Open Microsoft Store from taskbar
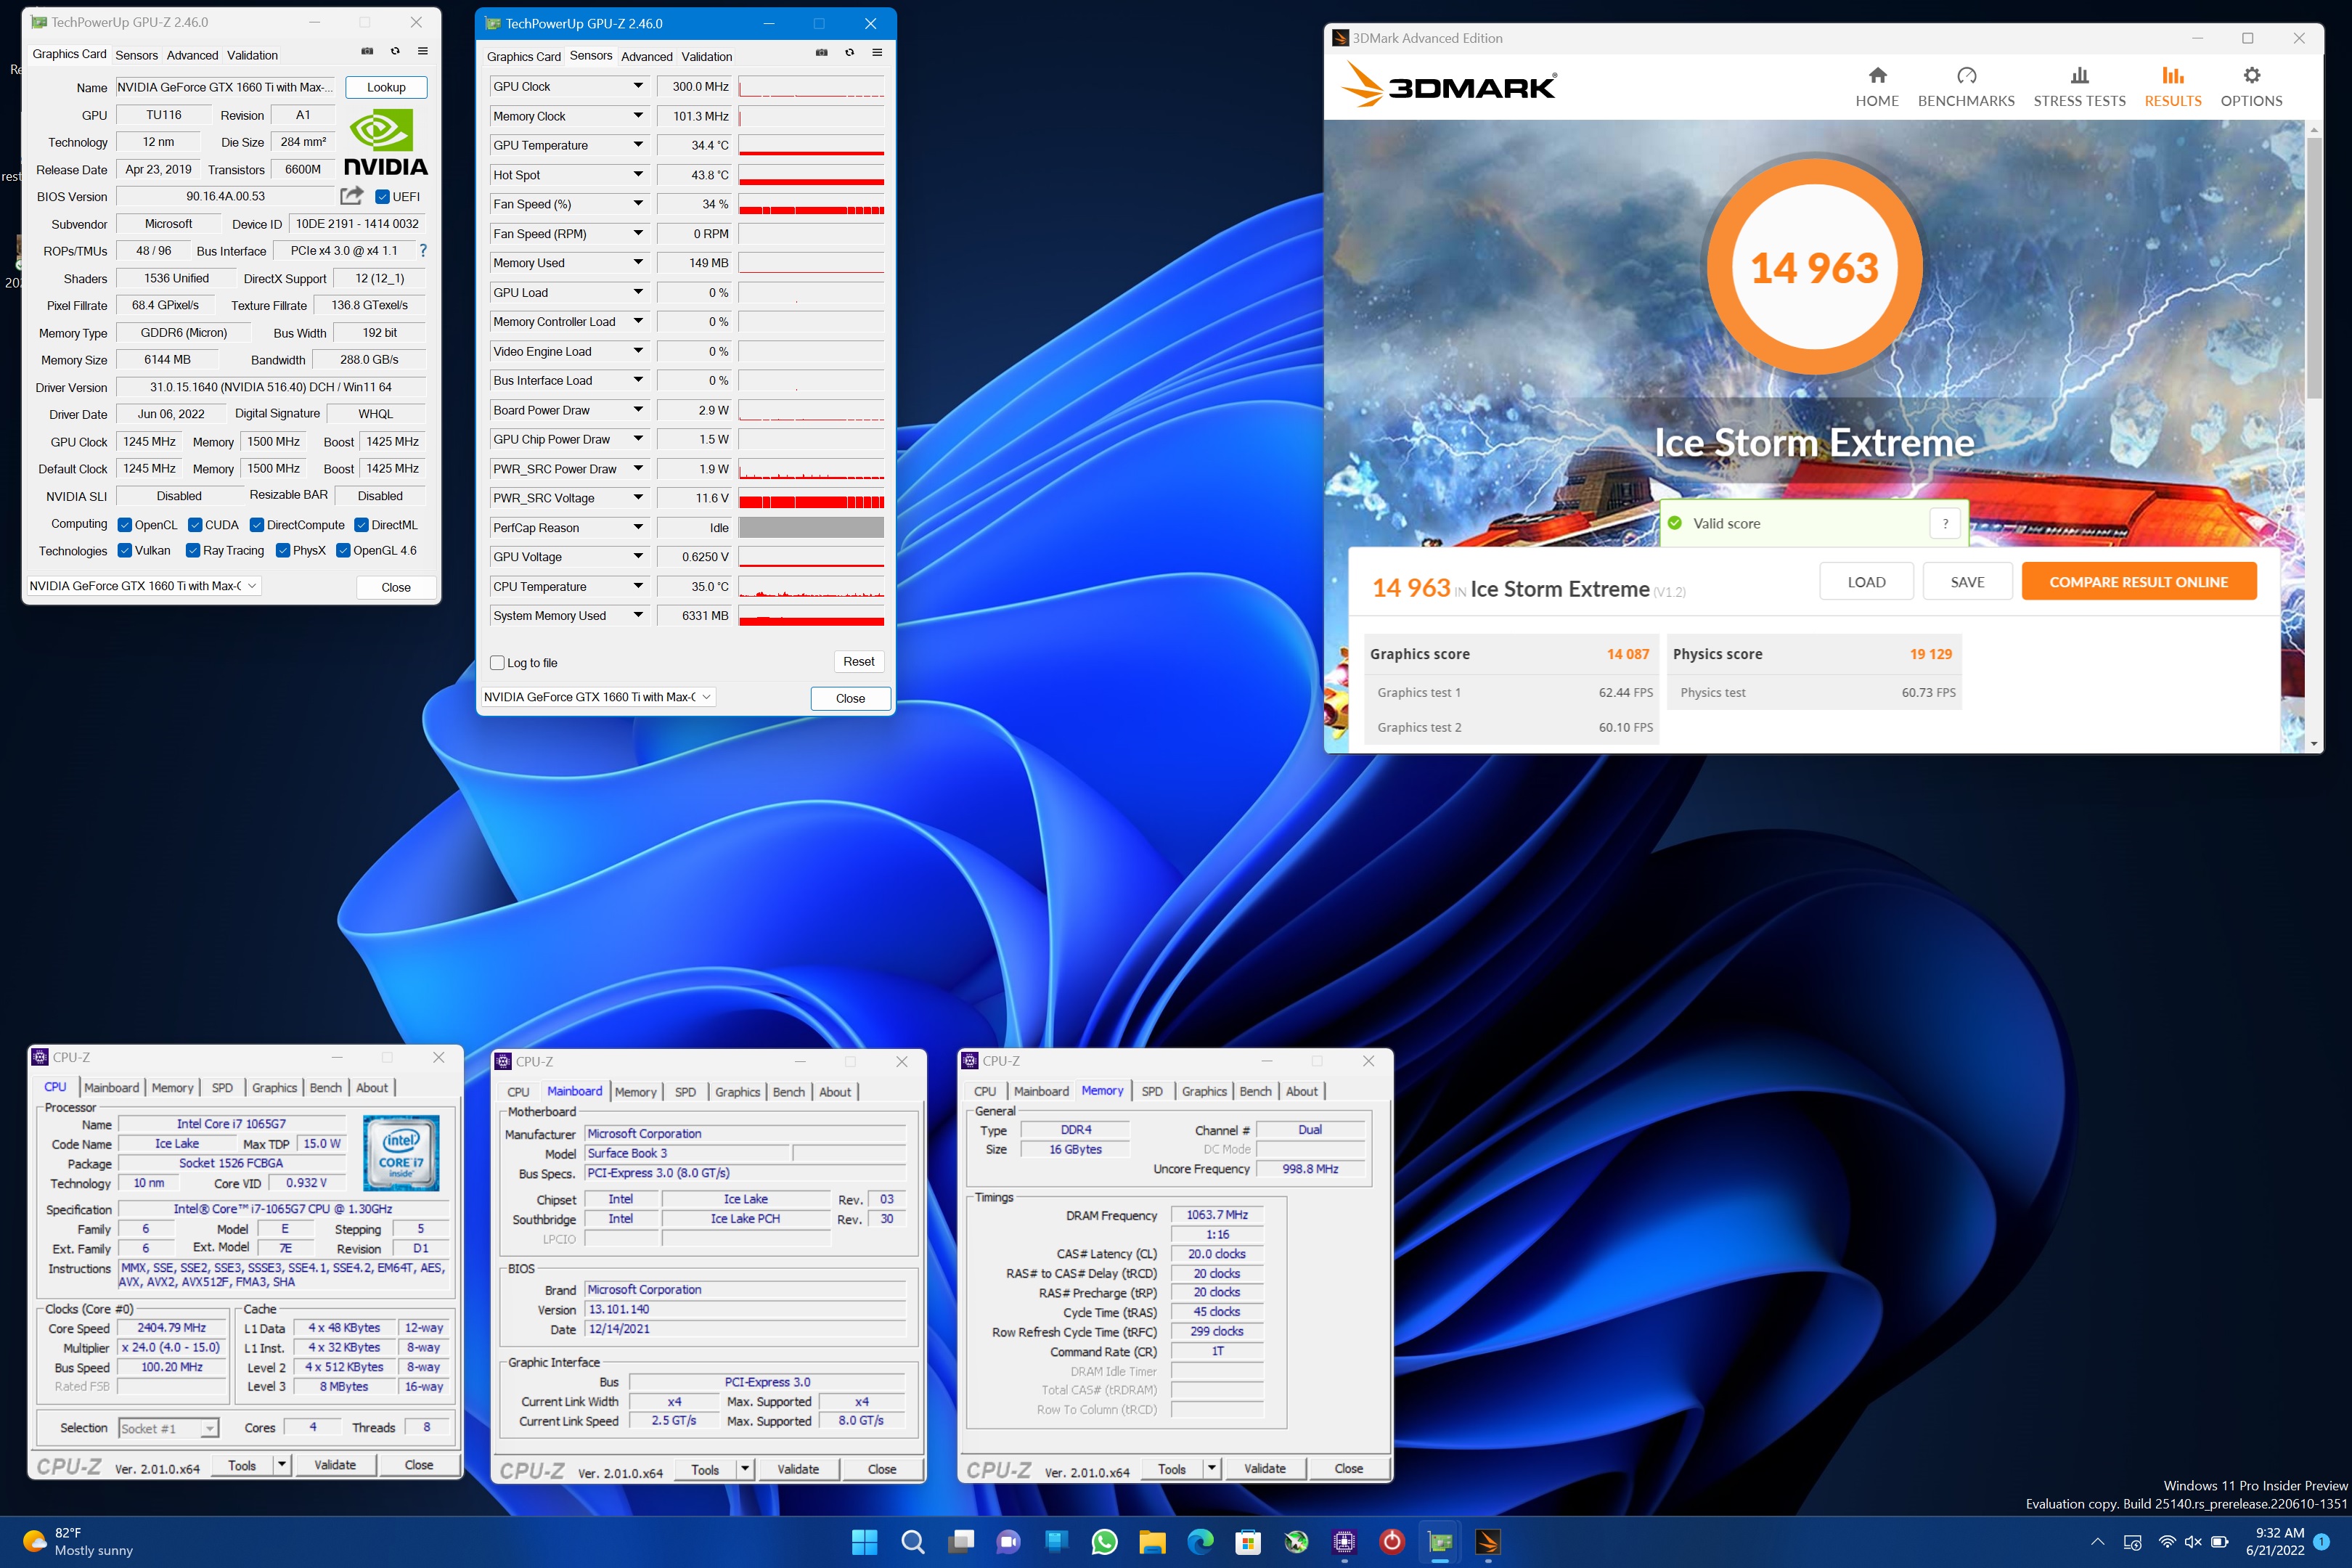This screenshot has height=1568, width=2352. tap(1248, 1542)
